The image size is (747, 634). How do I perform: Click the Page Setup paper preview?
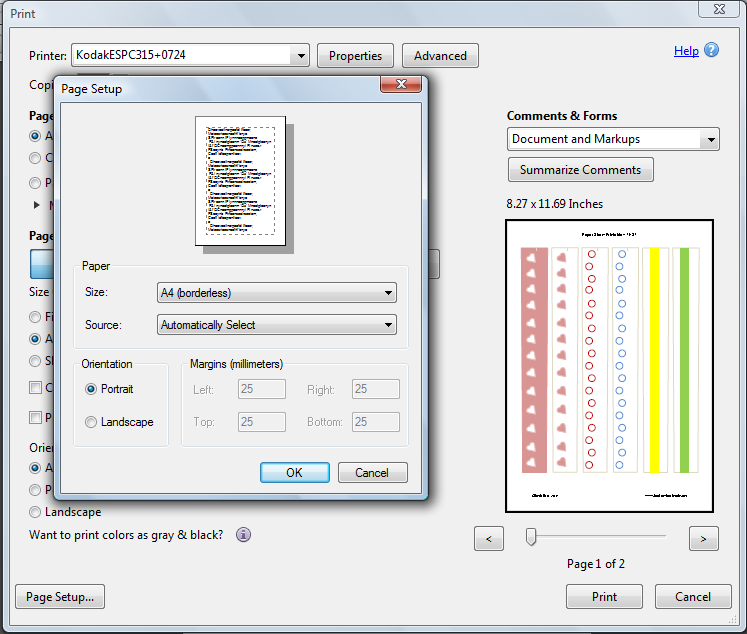coord(241,181)
